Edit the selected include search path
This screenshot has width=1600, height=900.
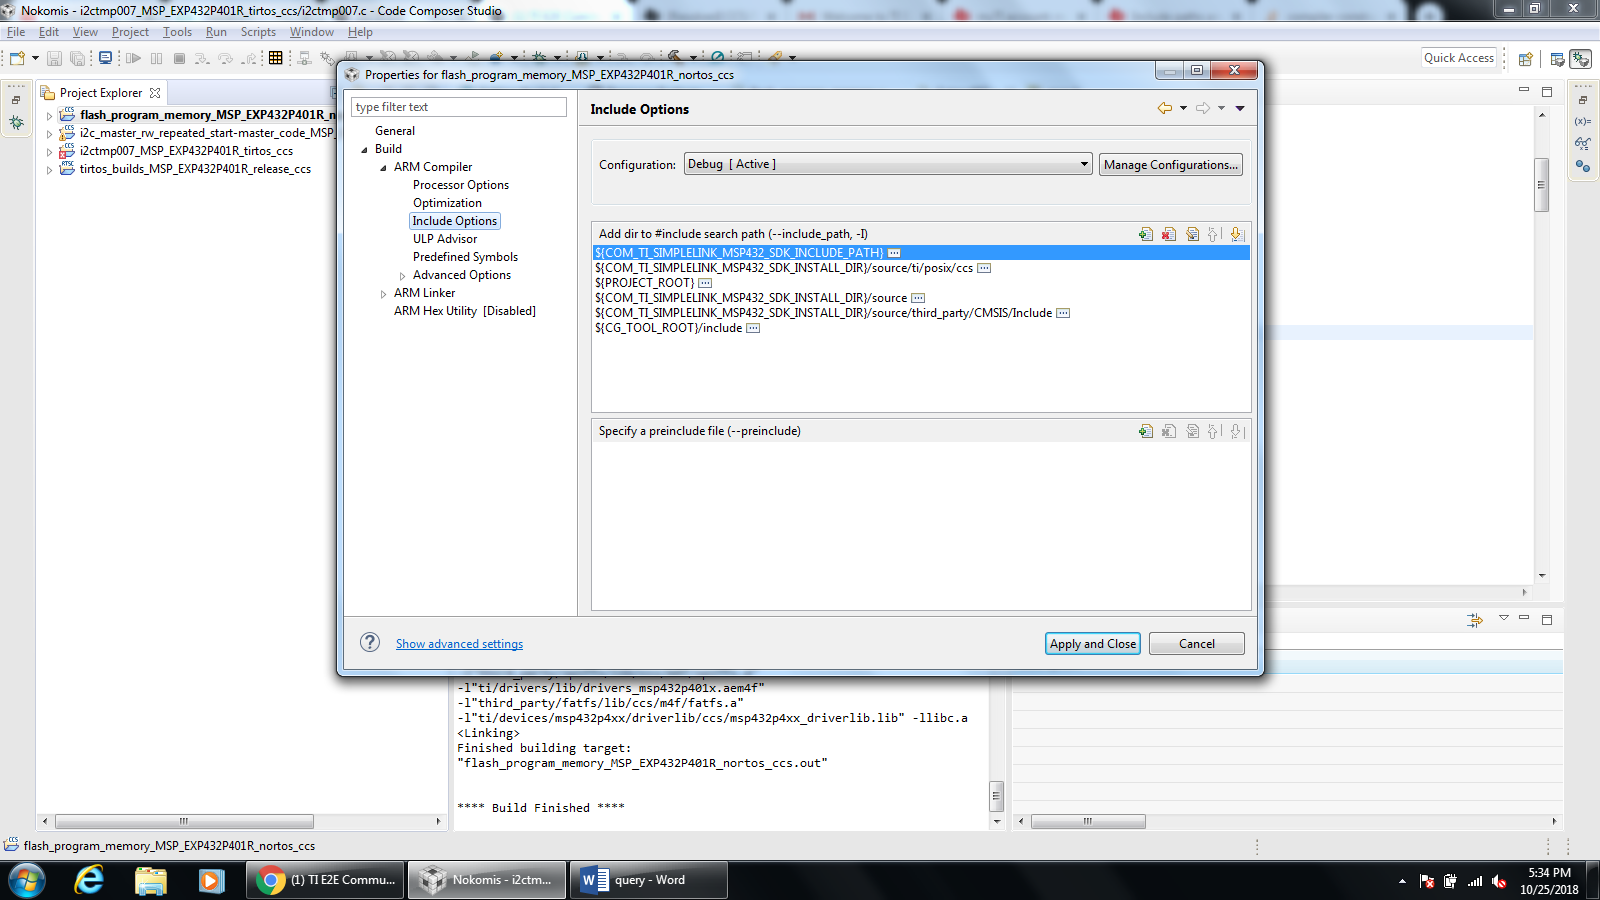click(1192, 234)
